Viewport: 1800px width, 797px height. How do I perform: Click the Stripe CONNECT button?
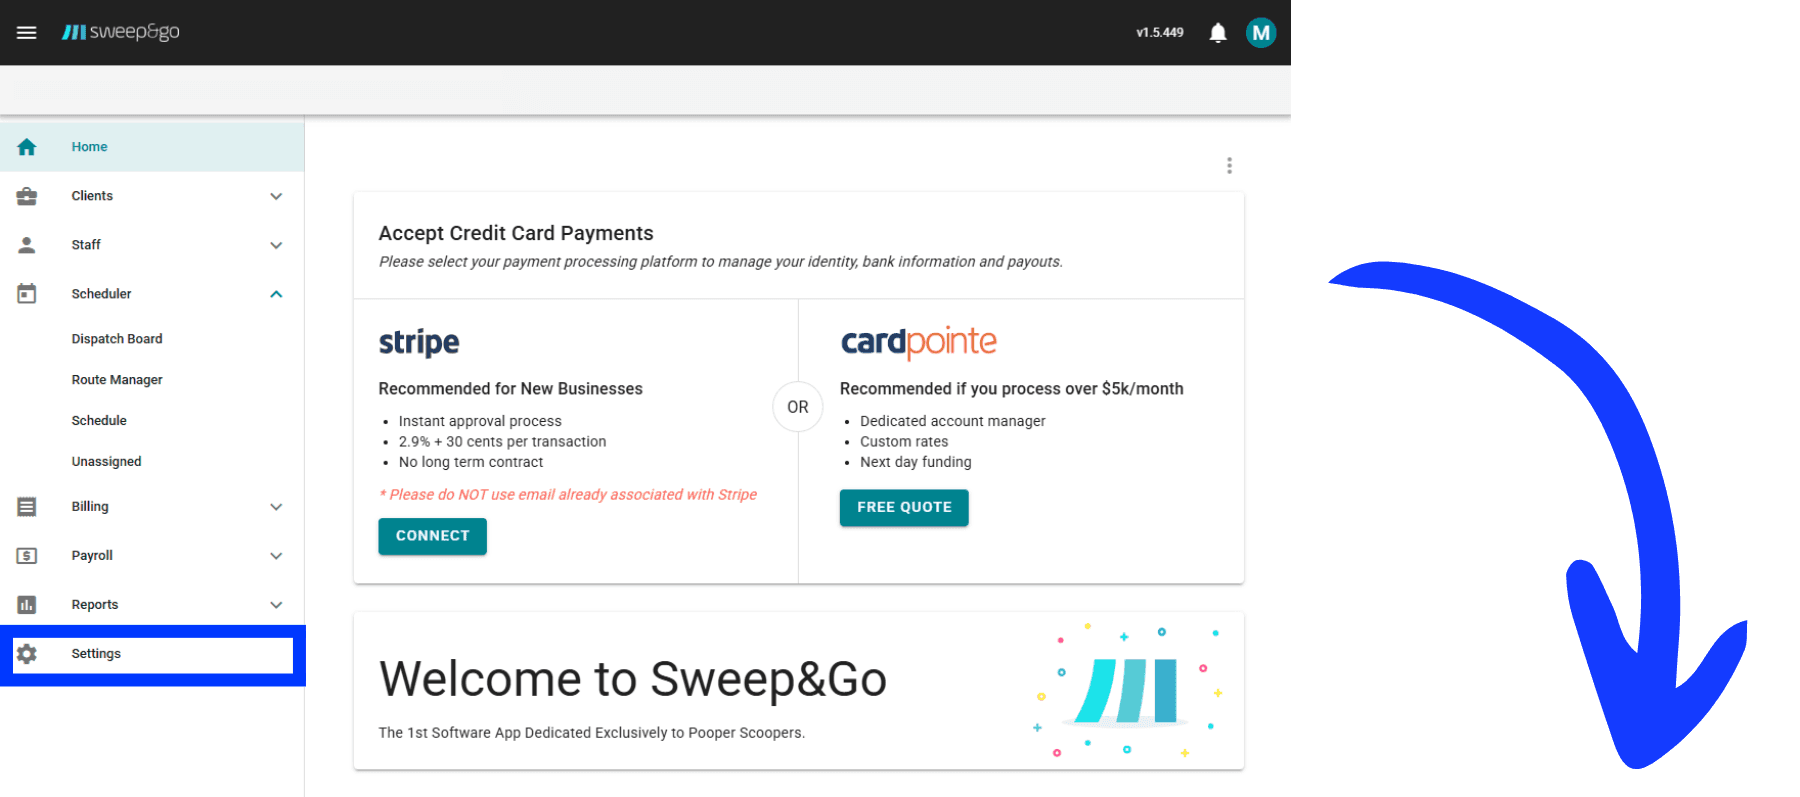pos(432,536)
